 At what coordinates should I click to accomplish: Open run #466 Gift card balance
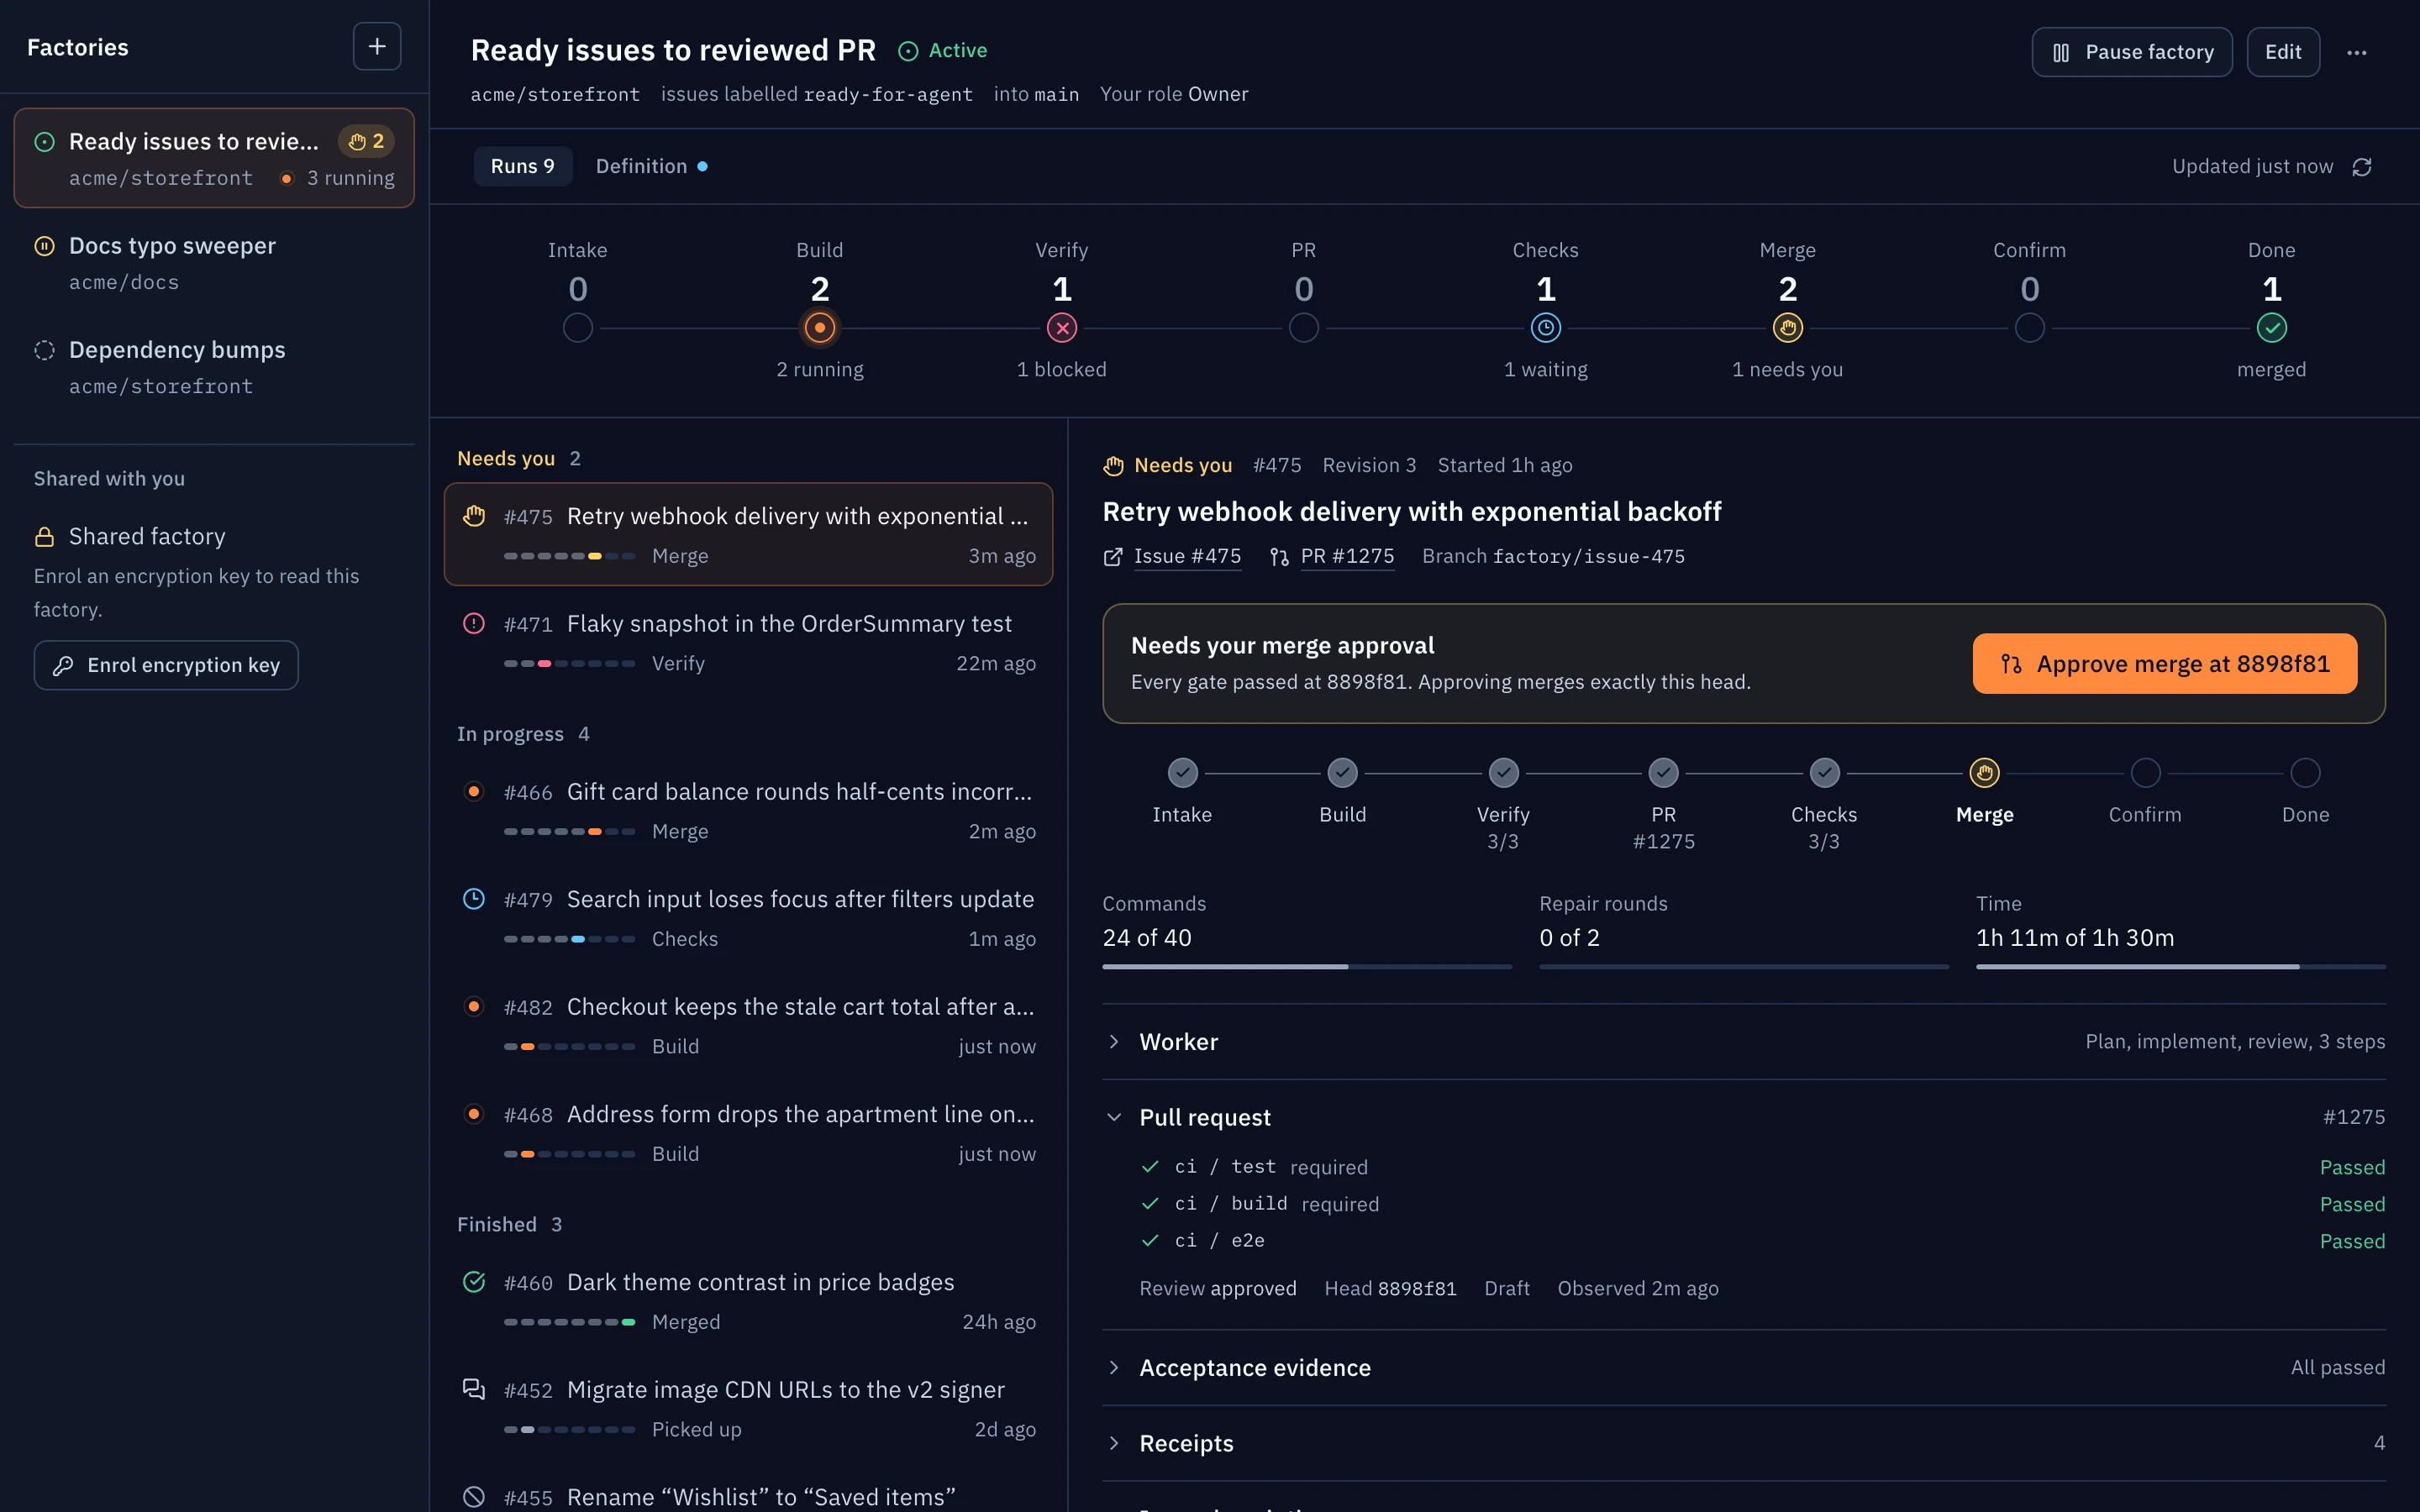click(x=748, y=810)
